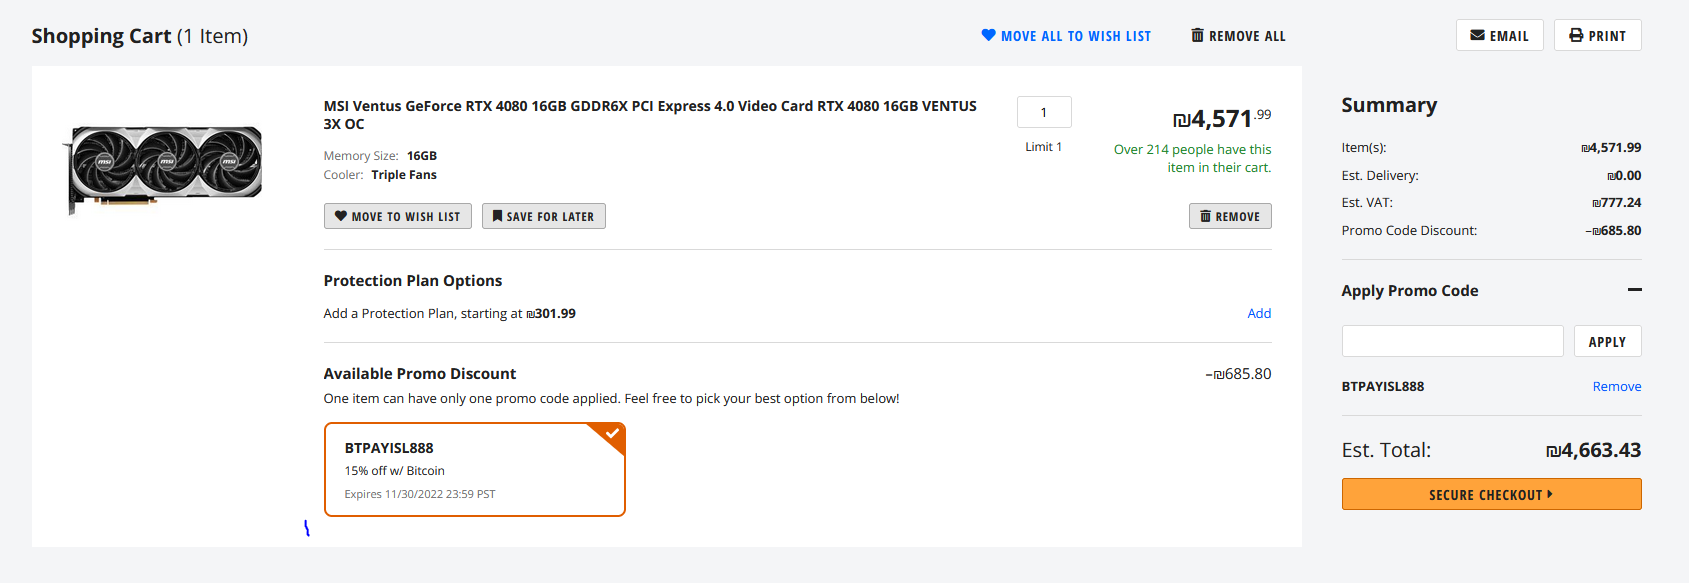Add a Protection Plan via Add link

coord(1259,313)
